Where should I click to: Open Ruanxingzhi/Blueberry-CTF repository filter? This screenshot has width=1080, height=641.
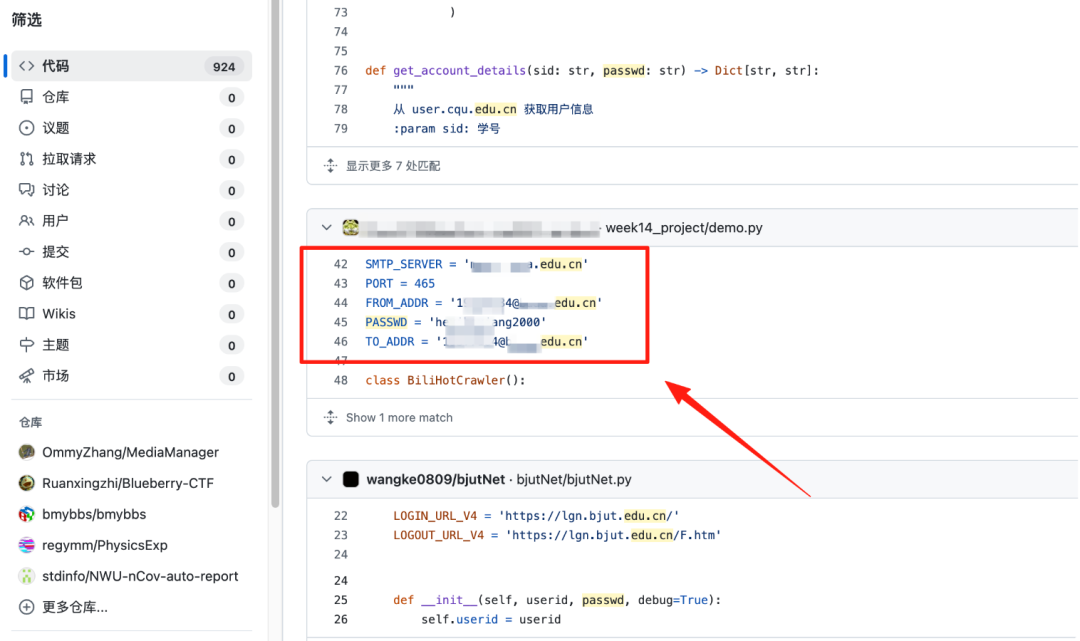[128, 483]
